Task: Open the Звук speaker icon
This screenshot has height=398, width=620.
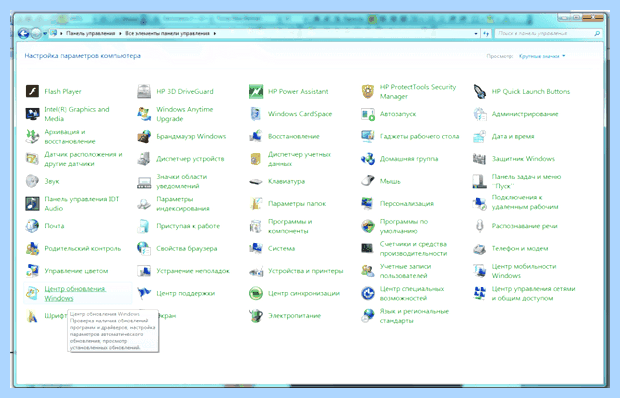Action: click(32, 181)
